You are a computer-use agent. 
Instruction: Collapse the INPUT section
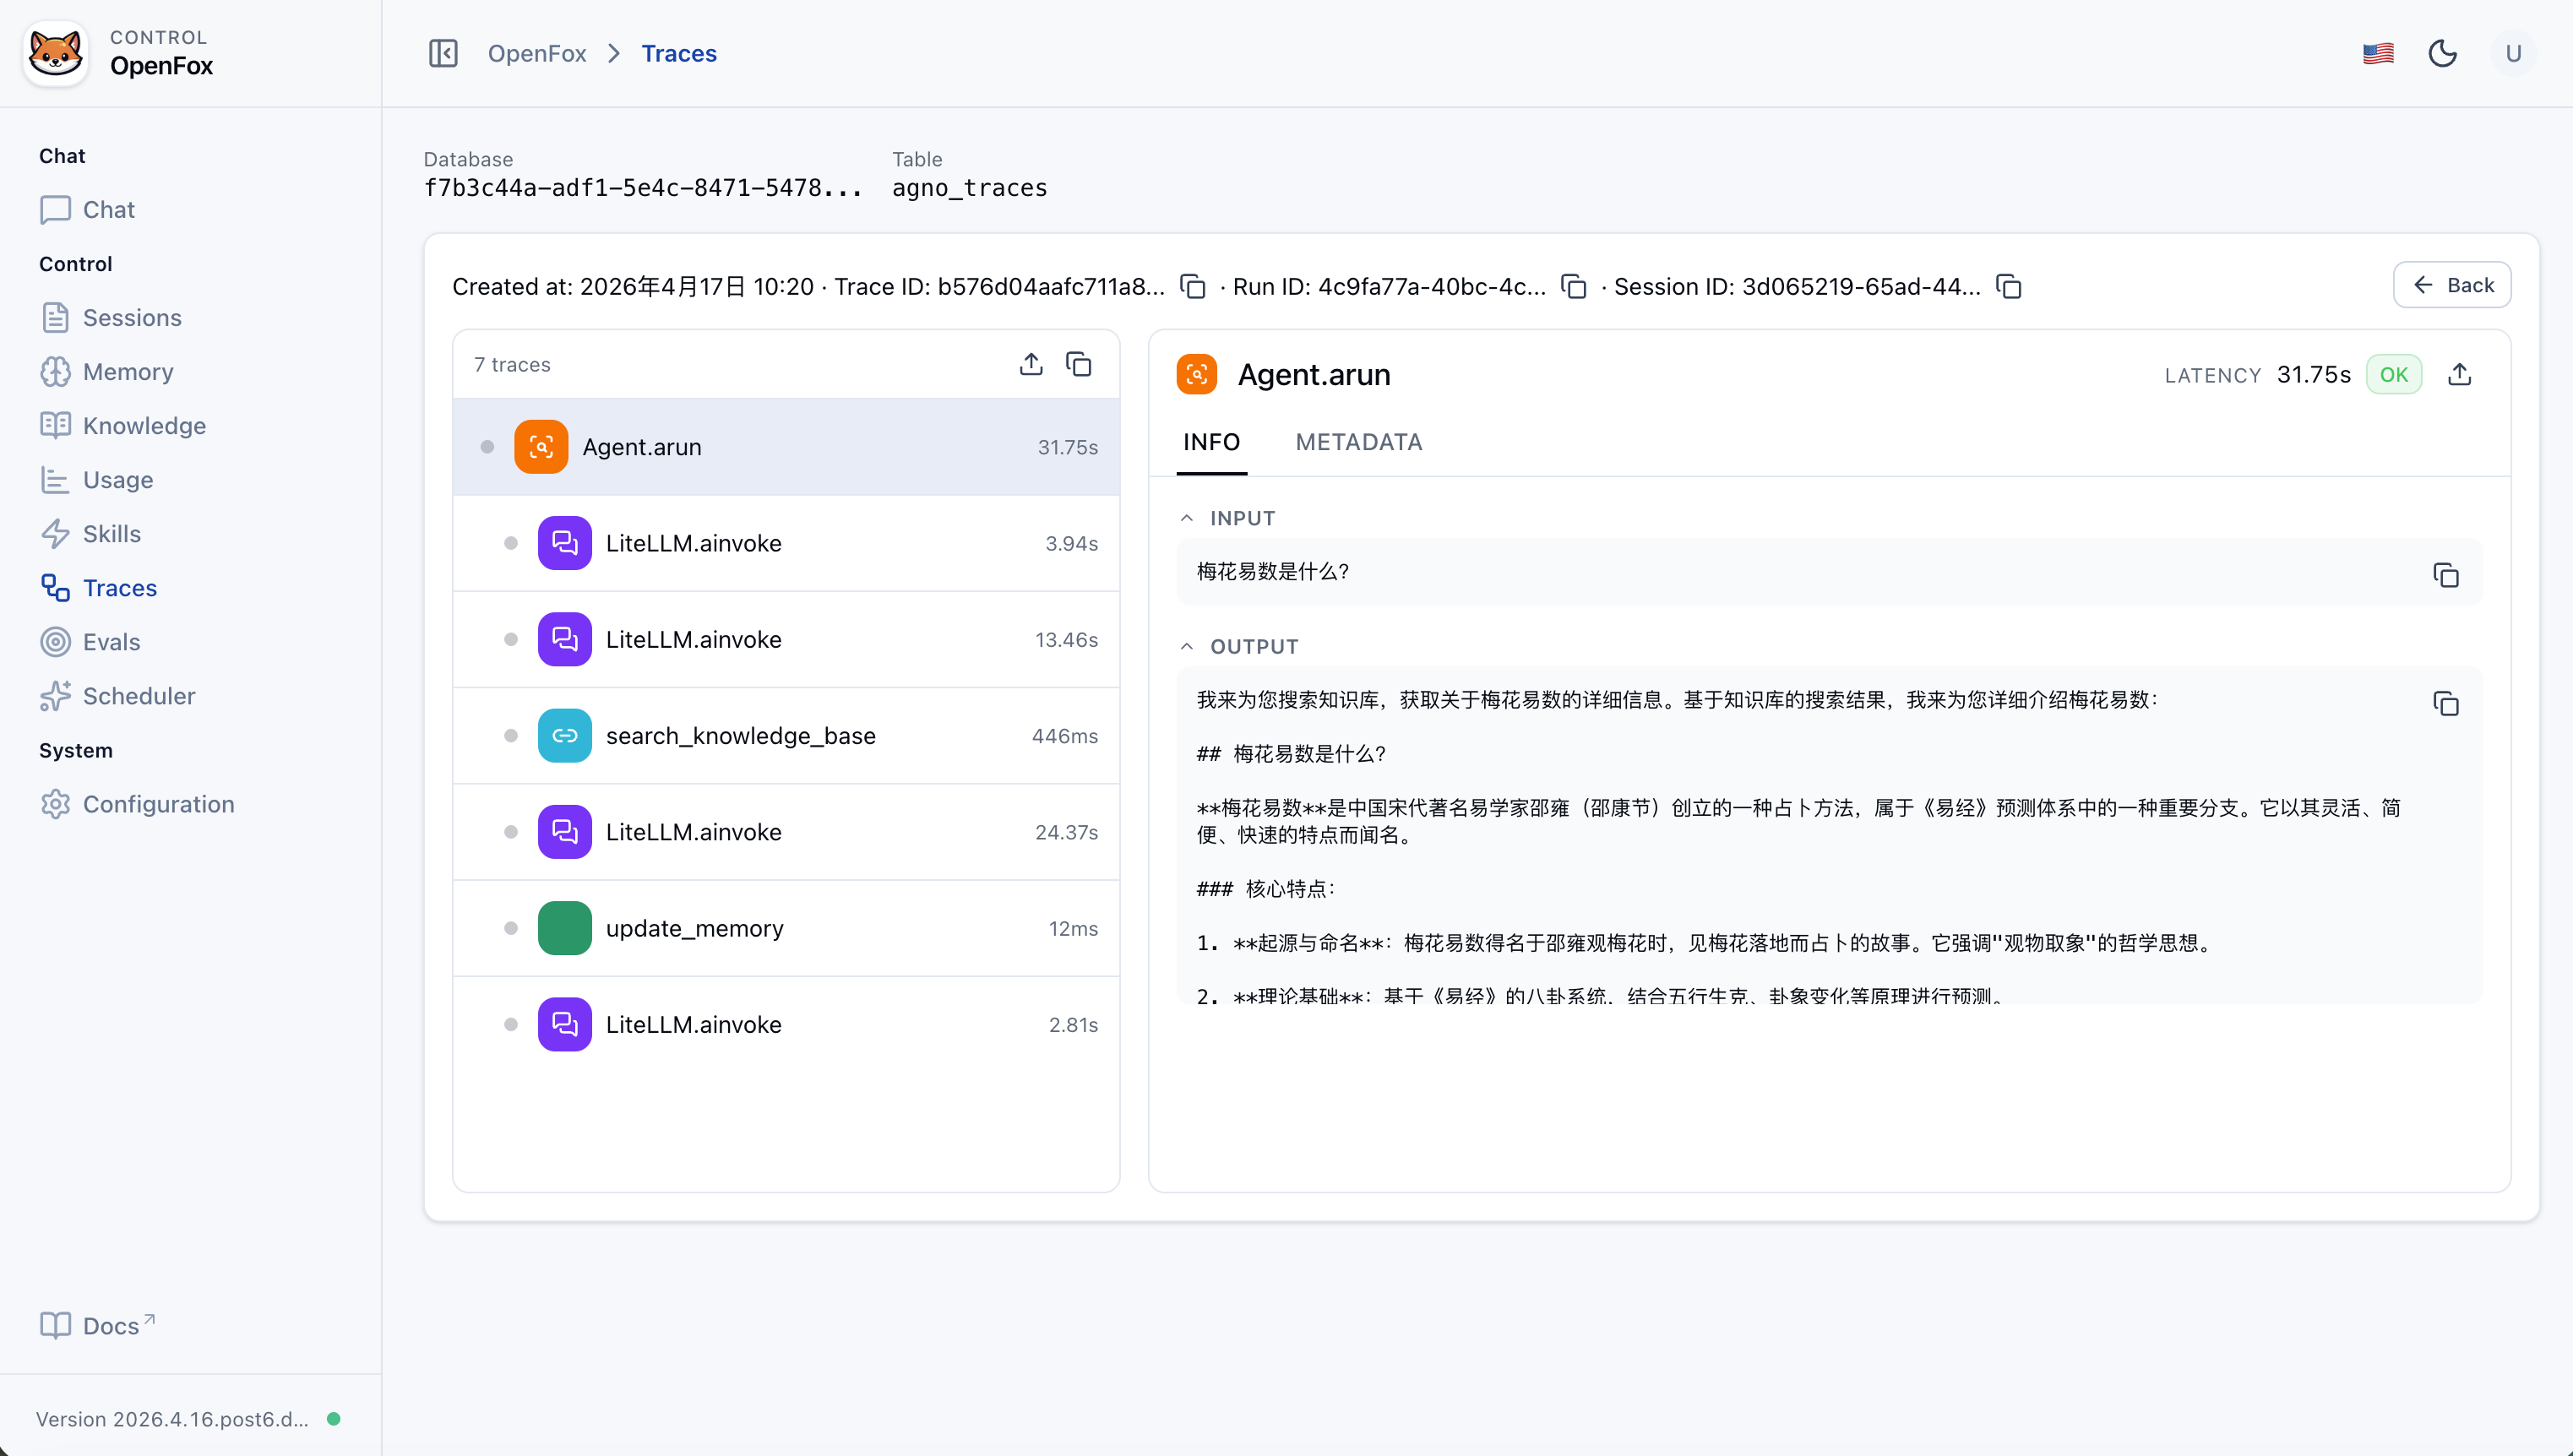(x=1187, y=517)
